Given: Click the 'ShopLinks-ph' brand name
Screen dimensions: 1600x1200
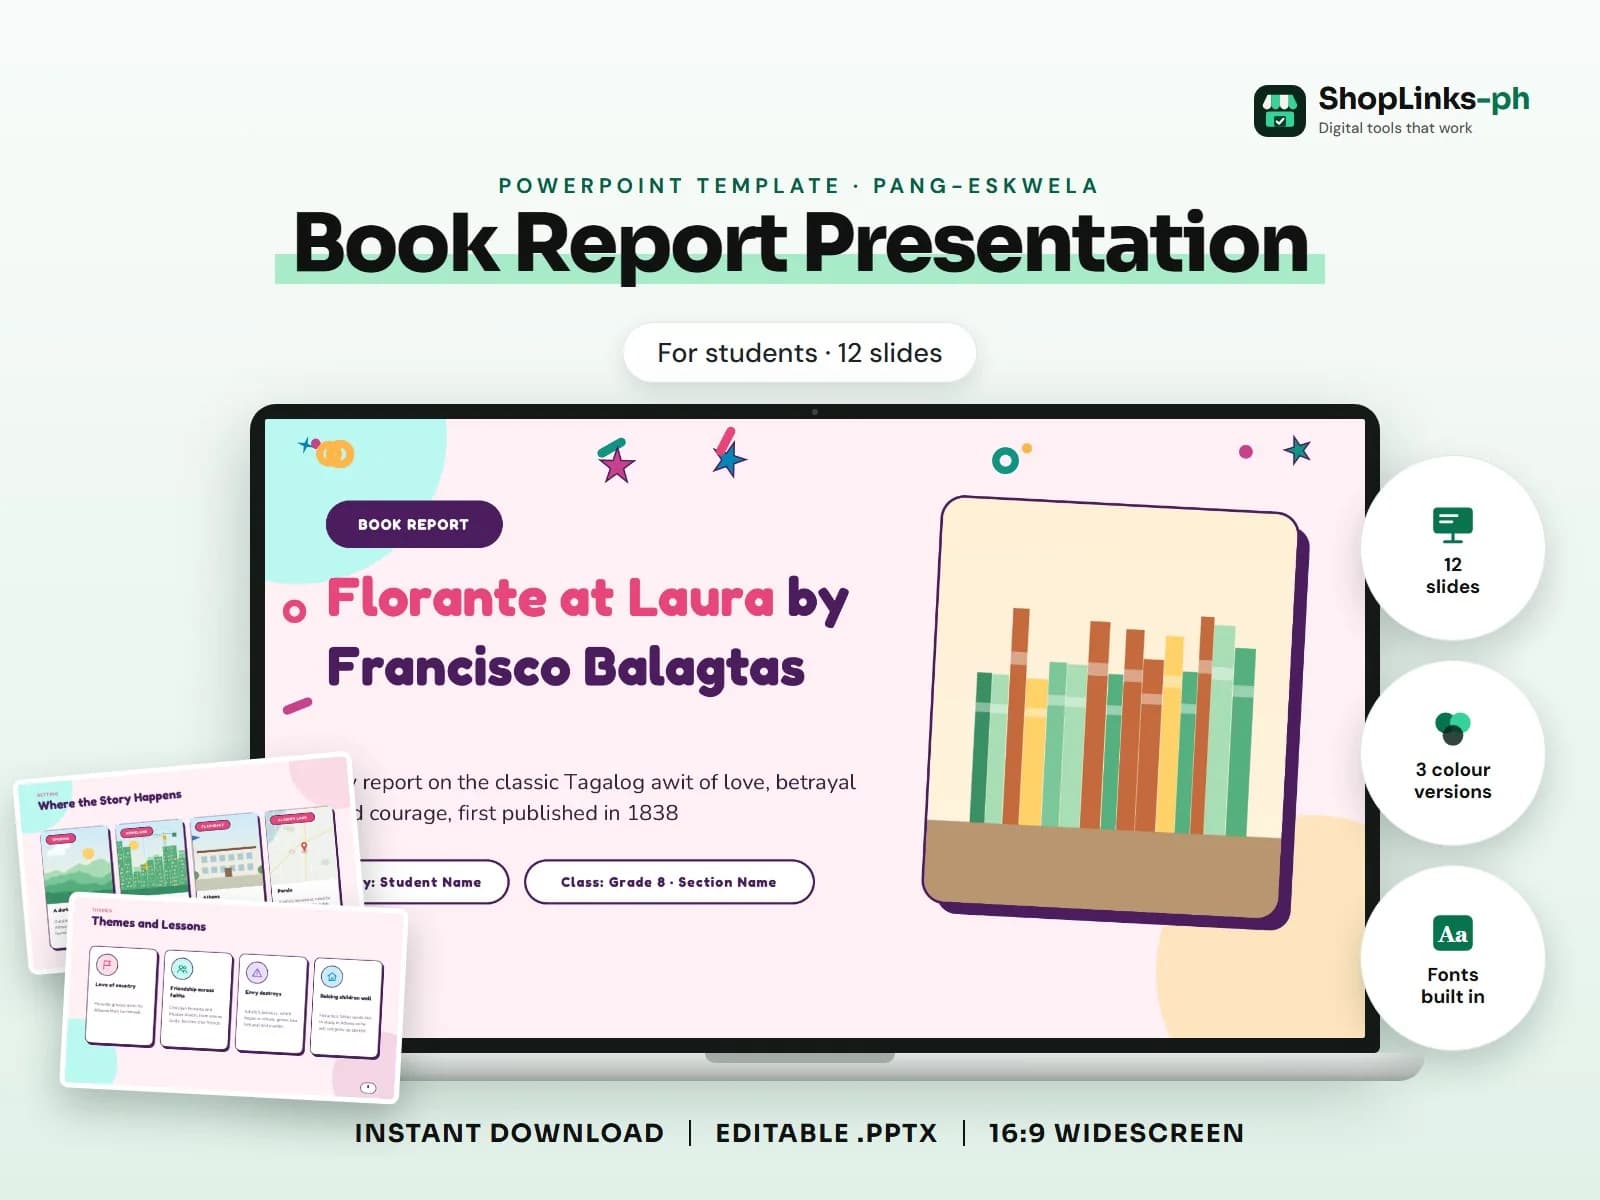Looking at the screenshot, I should click(1424, 99).
